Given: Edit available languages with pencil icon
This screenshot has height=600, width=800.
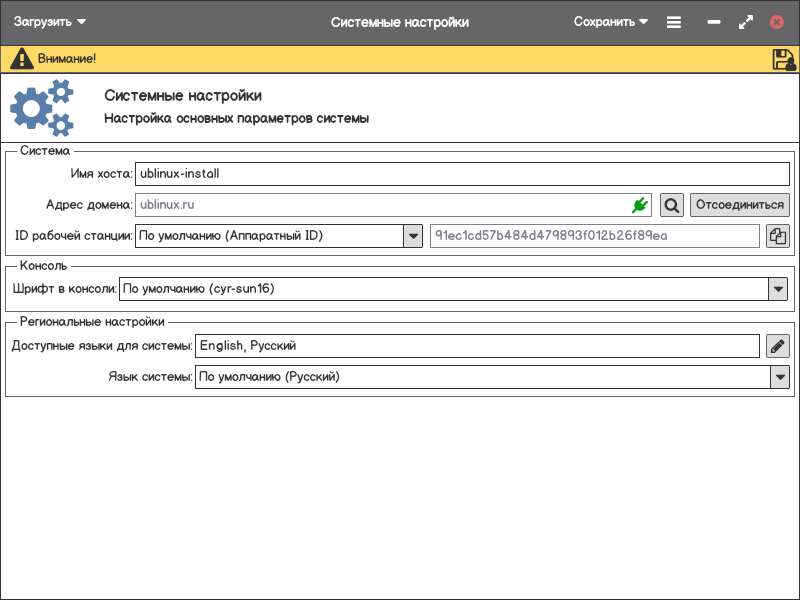Looking at the screenshot, I should (x=778, y=346).
